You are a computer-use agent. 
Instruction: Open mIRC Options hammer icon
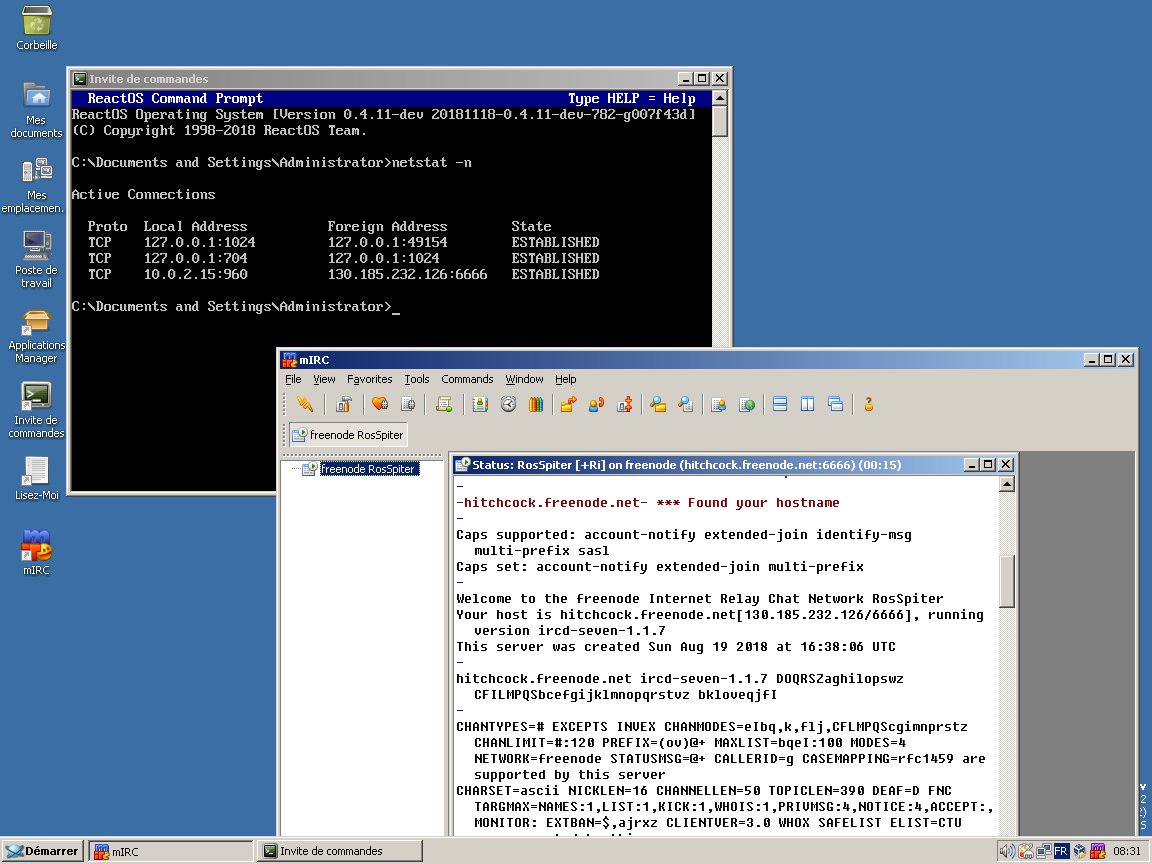(x=344, y=404)
